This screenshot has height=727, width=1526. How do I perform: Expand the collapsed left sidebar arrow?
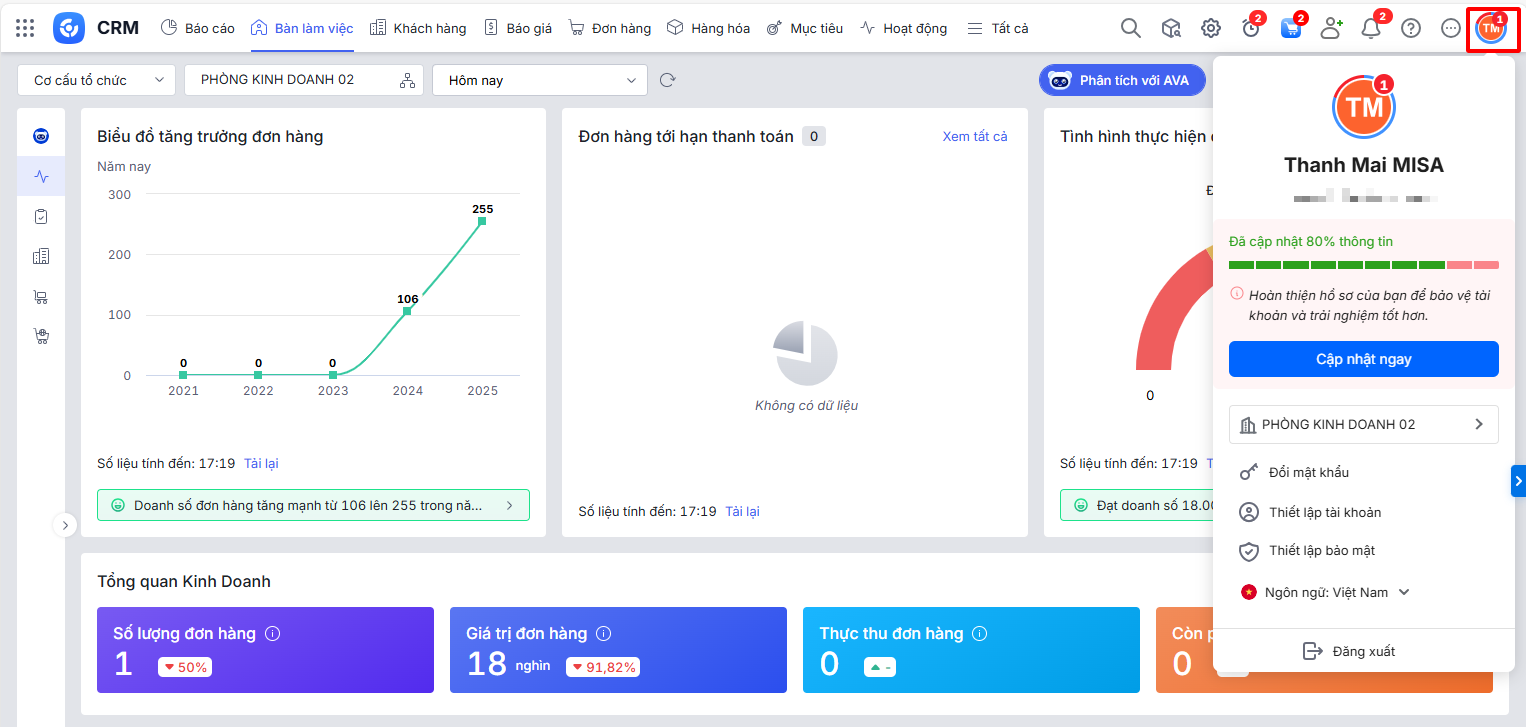64,524
